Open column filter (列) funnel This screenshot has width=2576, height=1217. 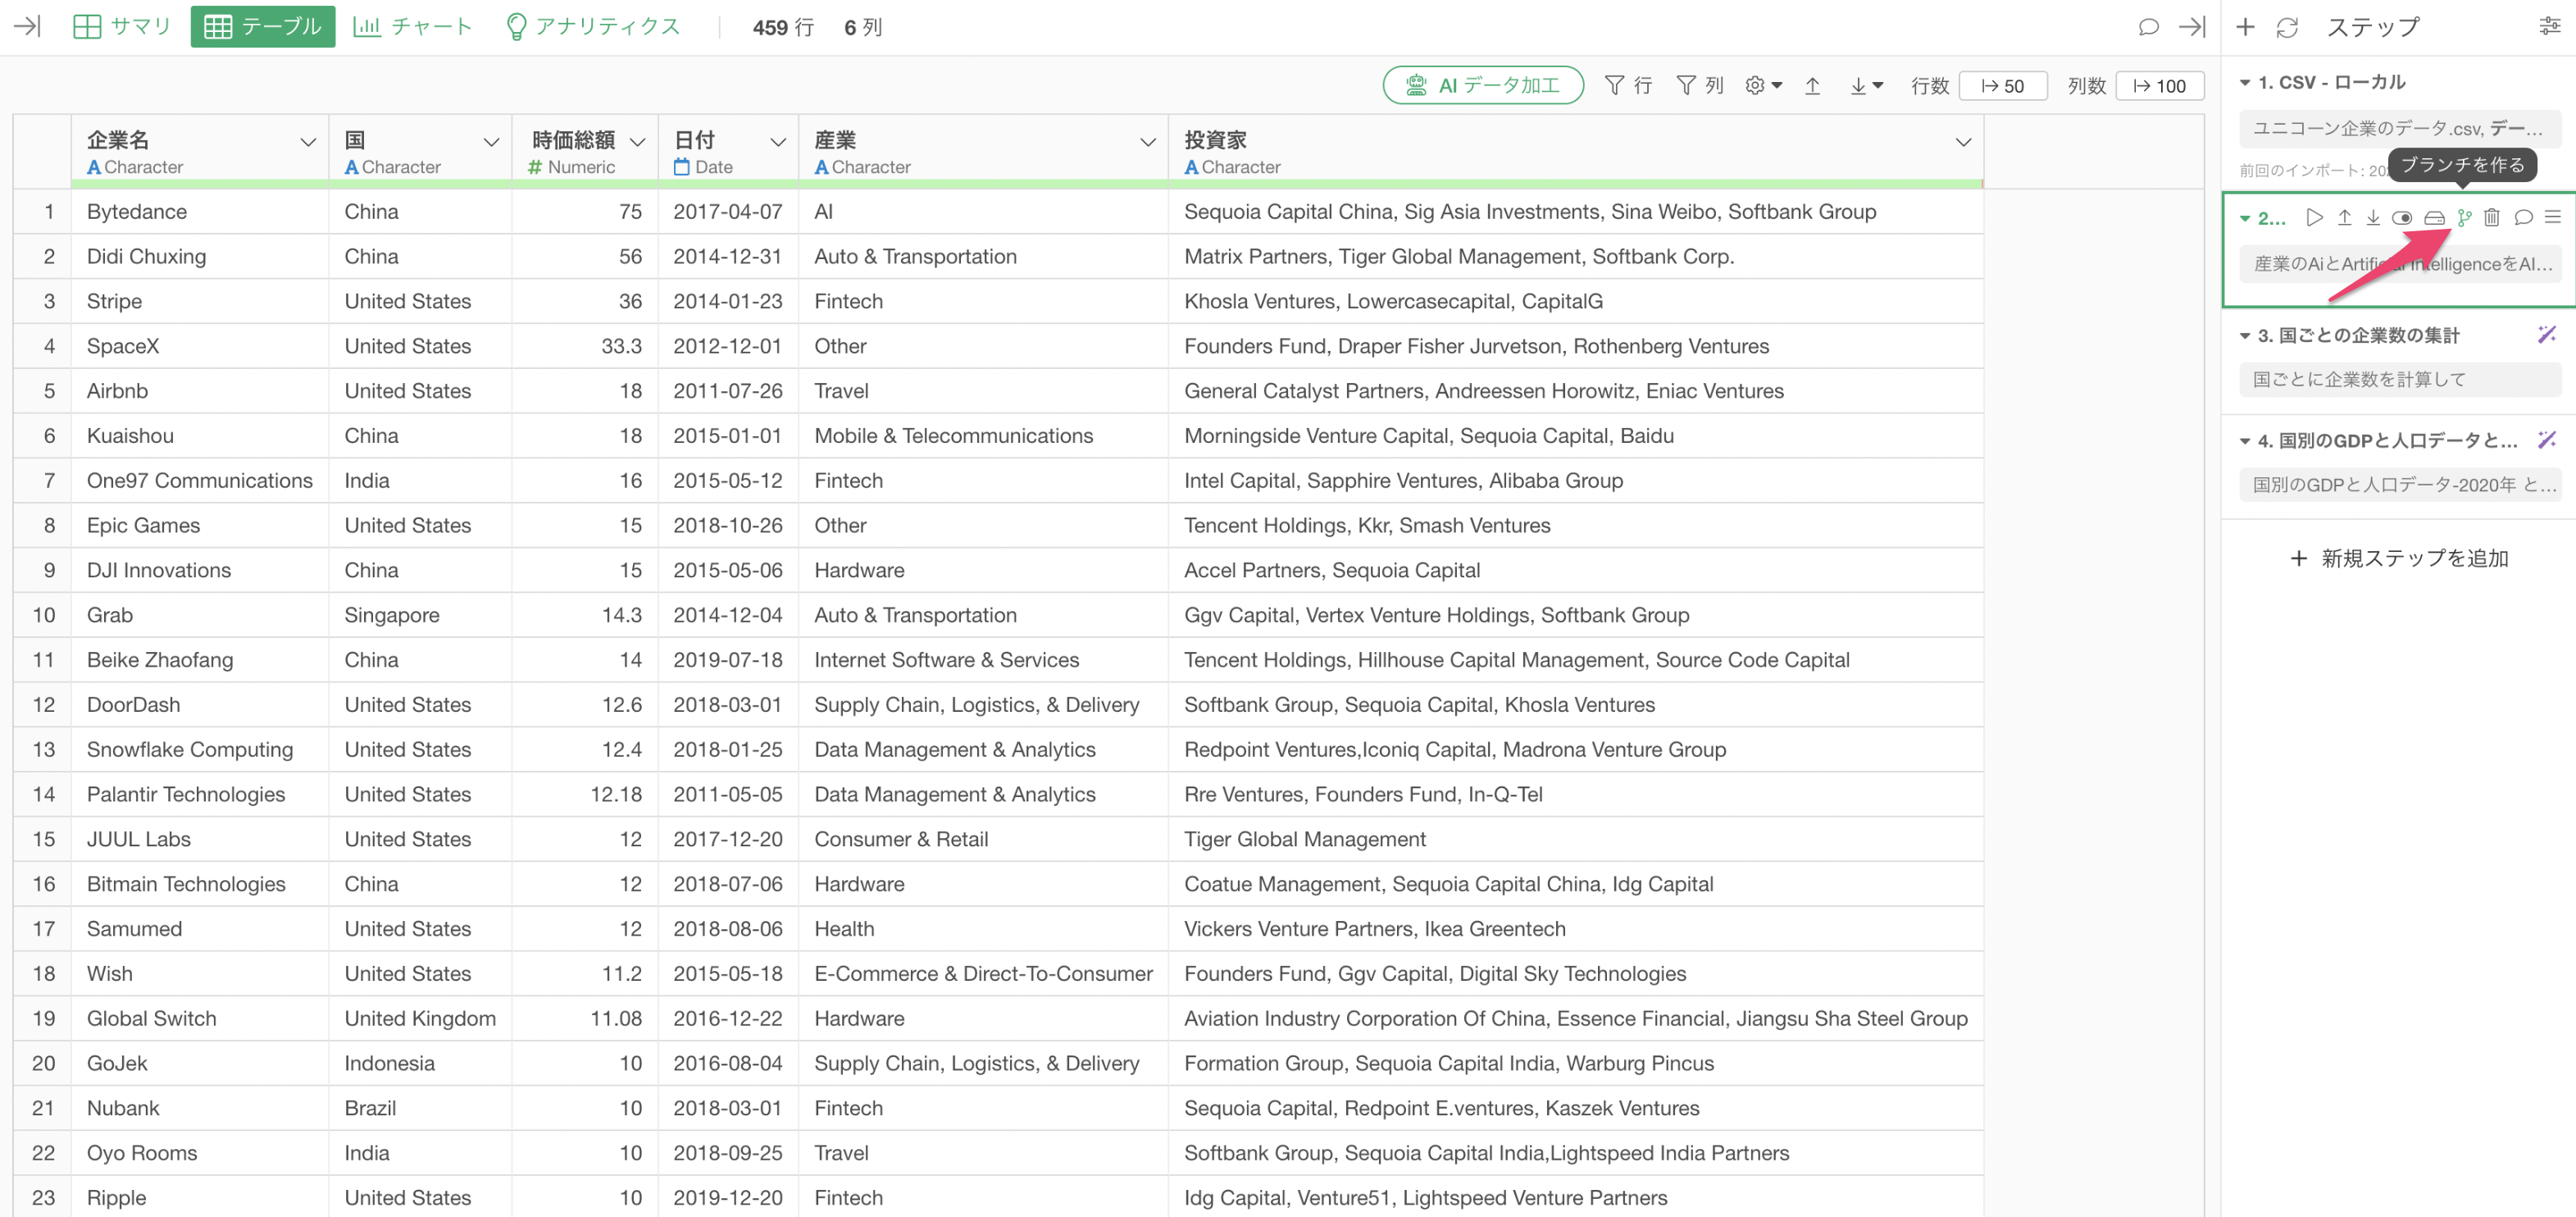click(1699, 86)
